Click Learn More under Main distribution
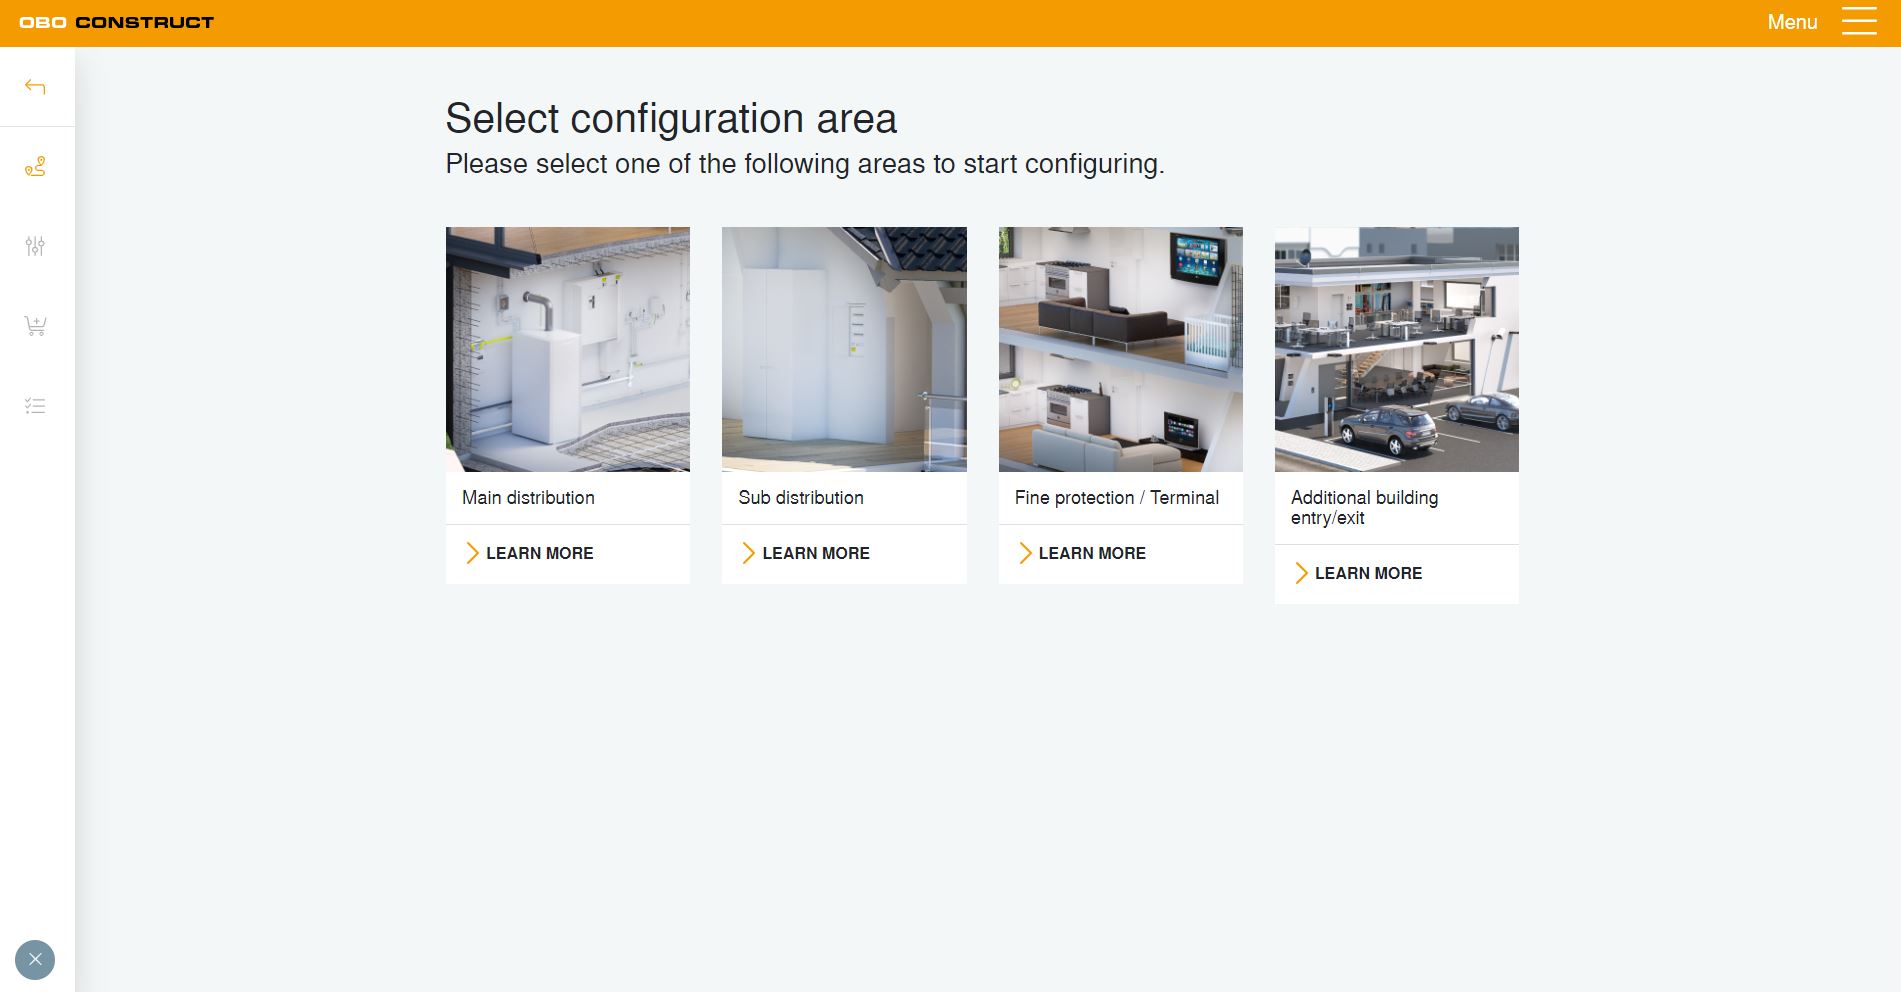 pyautogui.click(x=539, y=553)
